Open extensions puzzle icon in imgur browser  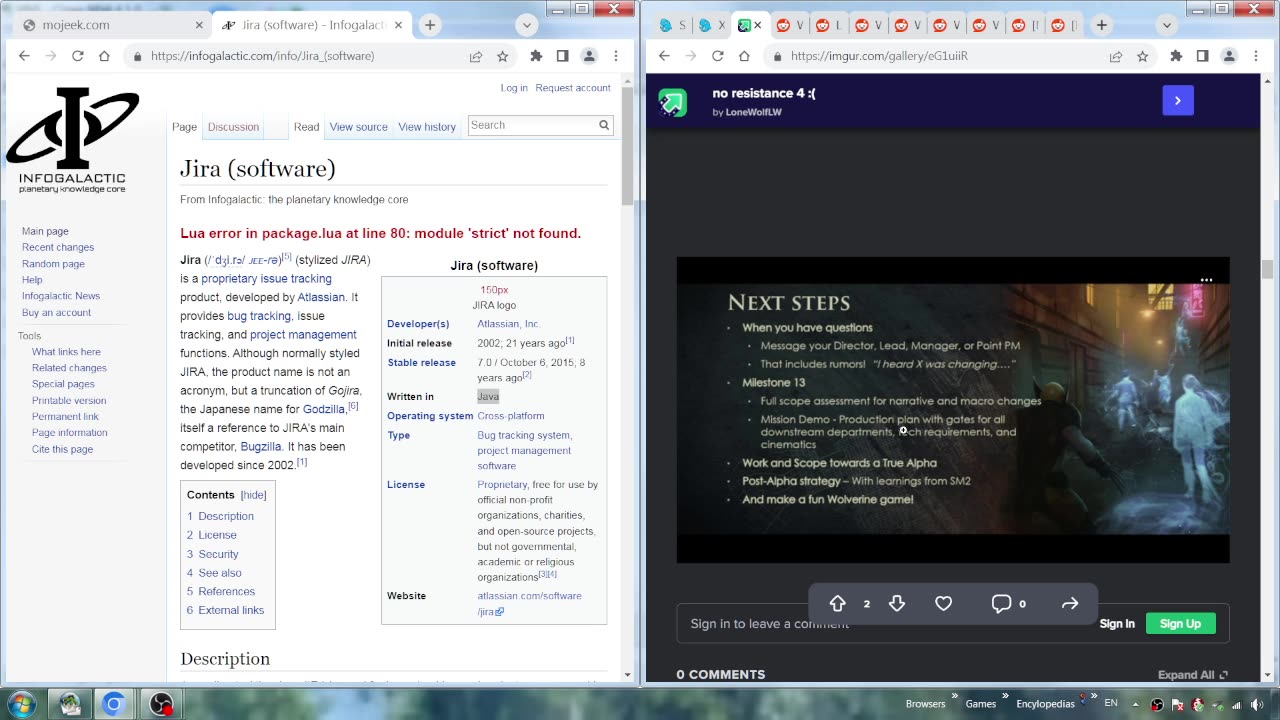click(x=1176, y=56)
